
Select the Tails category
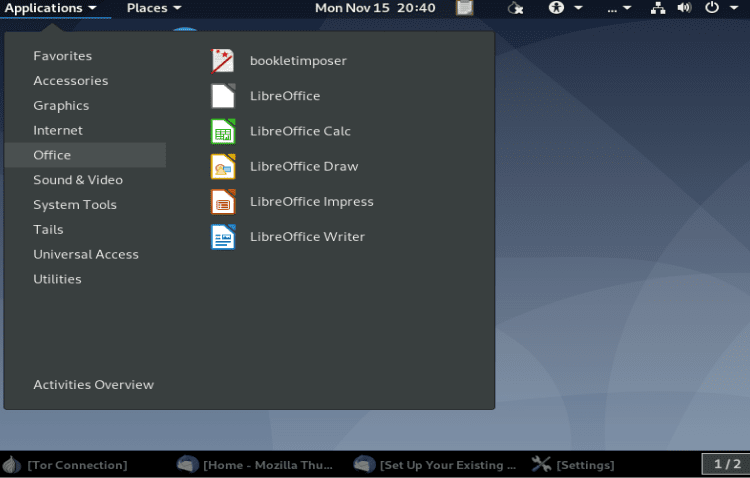48,230
